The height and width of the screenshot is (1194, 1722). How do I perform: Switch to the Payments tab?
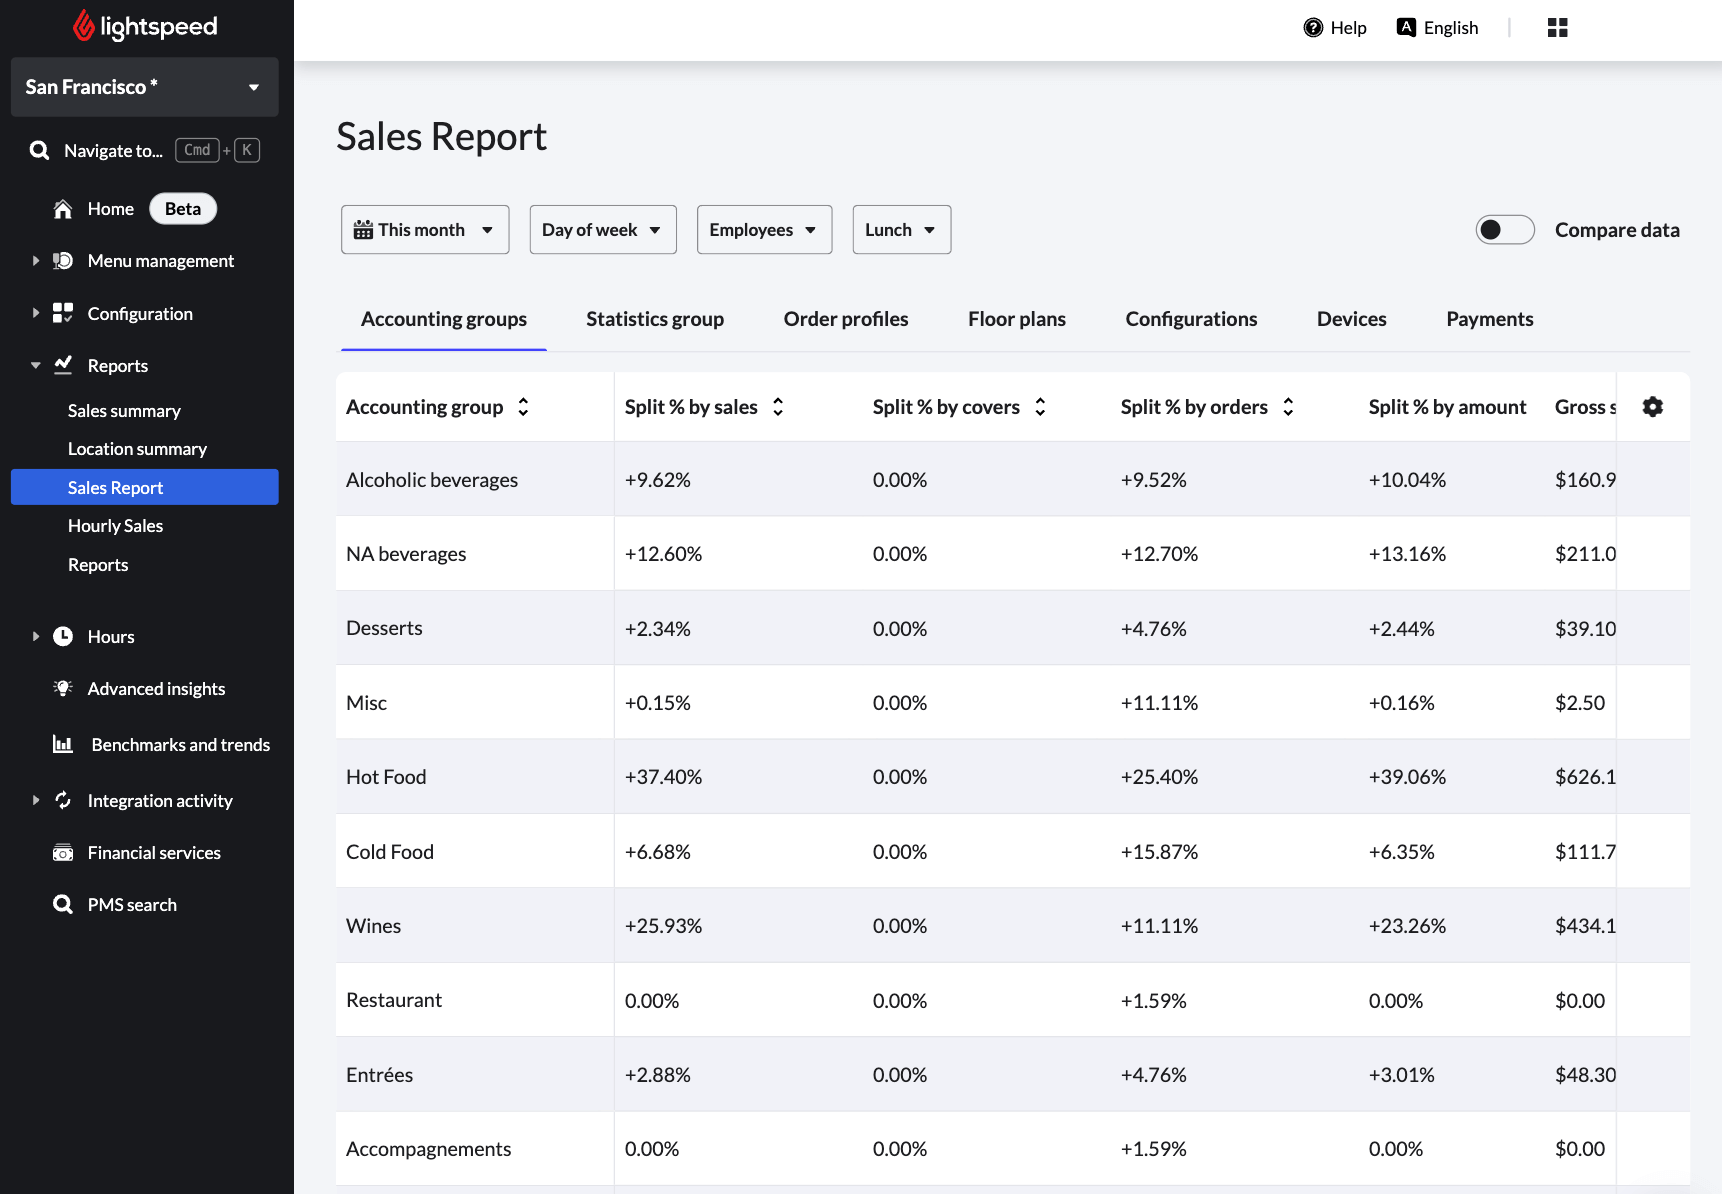point(1489,319)
